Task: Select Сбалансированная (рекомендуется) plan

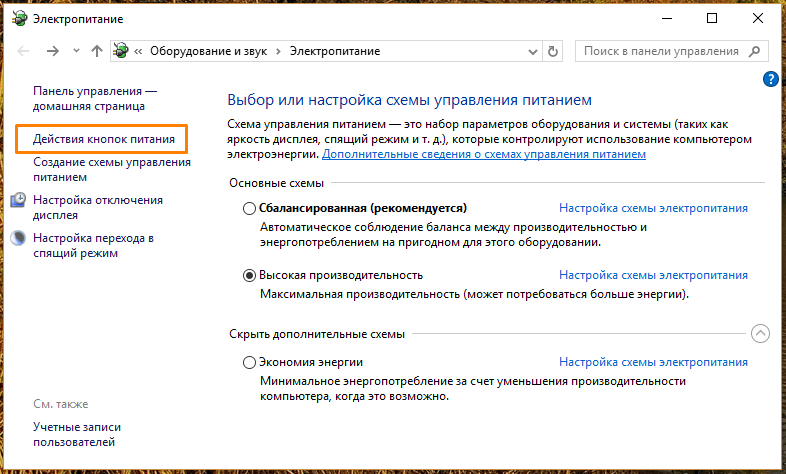Action: pyautogui.click(x=249, y=208)
